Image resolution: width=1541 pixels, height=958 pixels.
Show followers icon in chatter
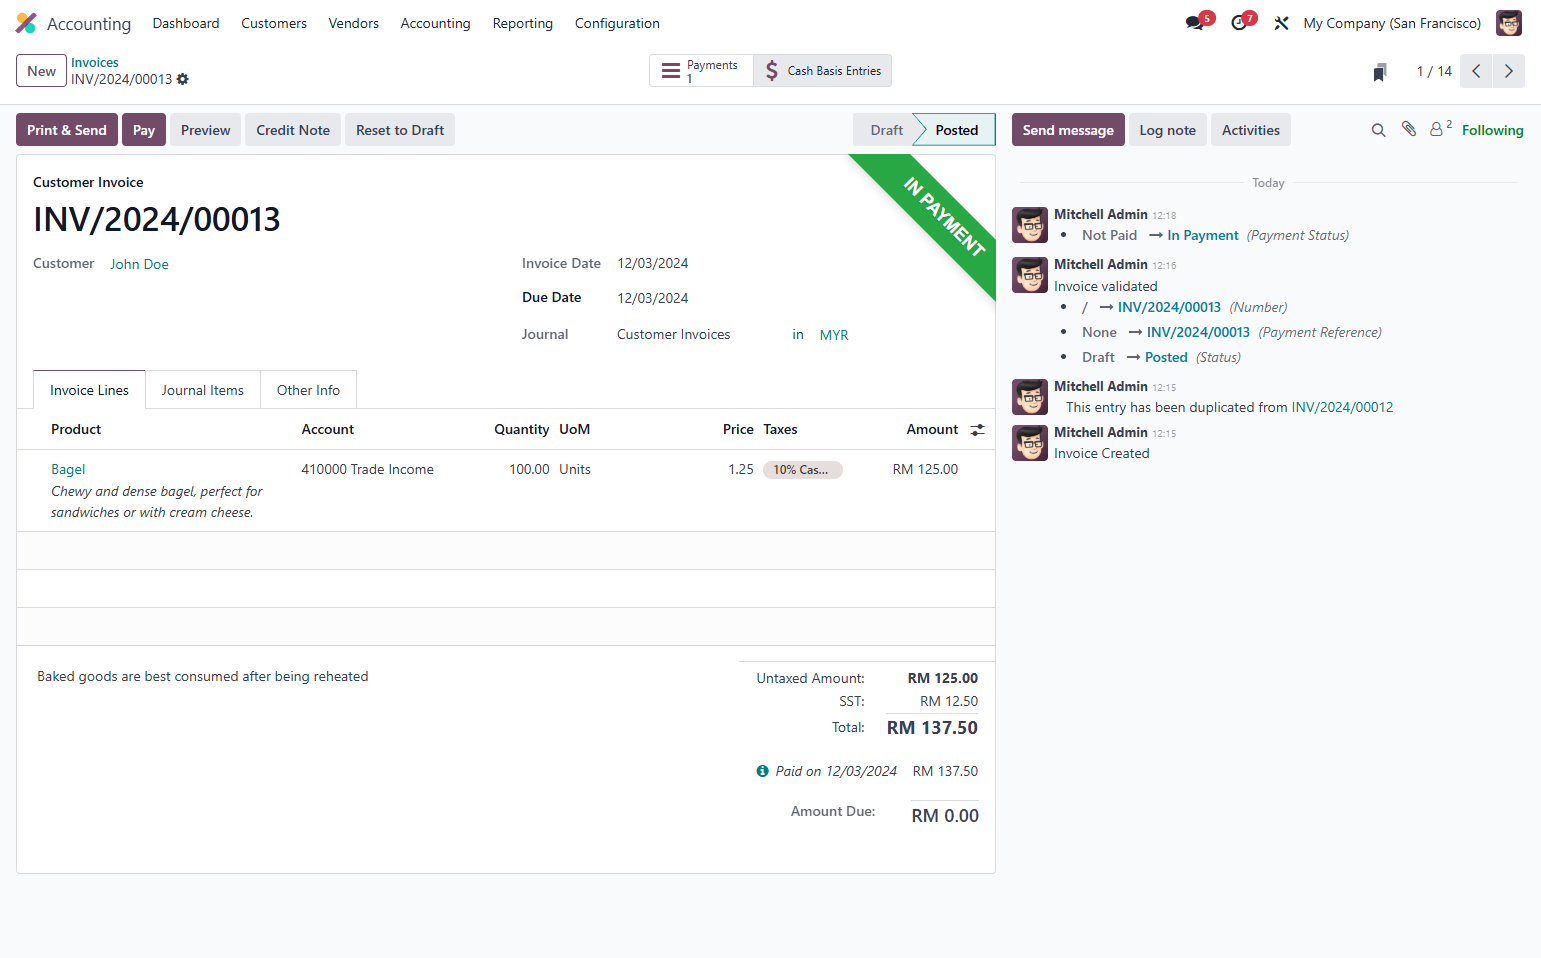(x=1440, y=129)
